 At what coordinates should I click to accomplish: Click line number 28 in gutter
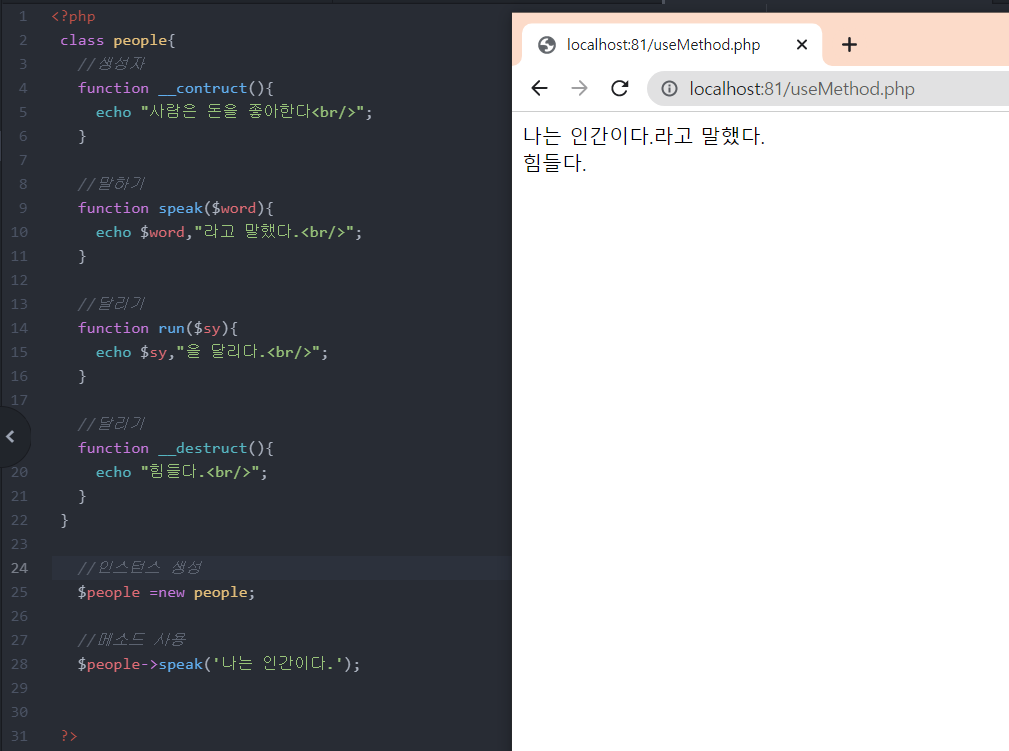(19, 664)
